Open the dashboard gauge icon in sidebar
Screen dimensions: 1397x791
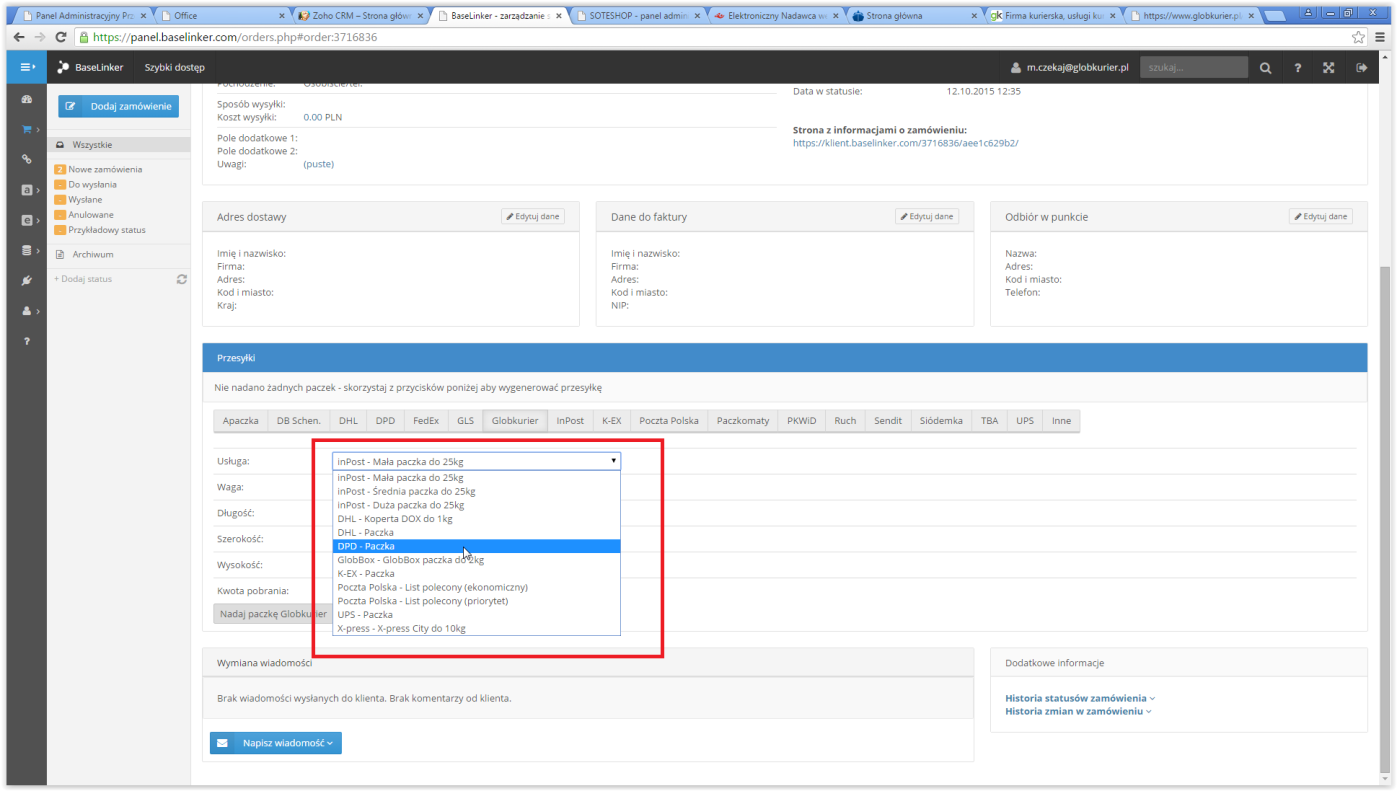pyautogui.click(x=27, y=99)
